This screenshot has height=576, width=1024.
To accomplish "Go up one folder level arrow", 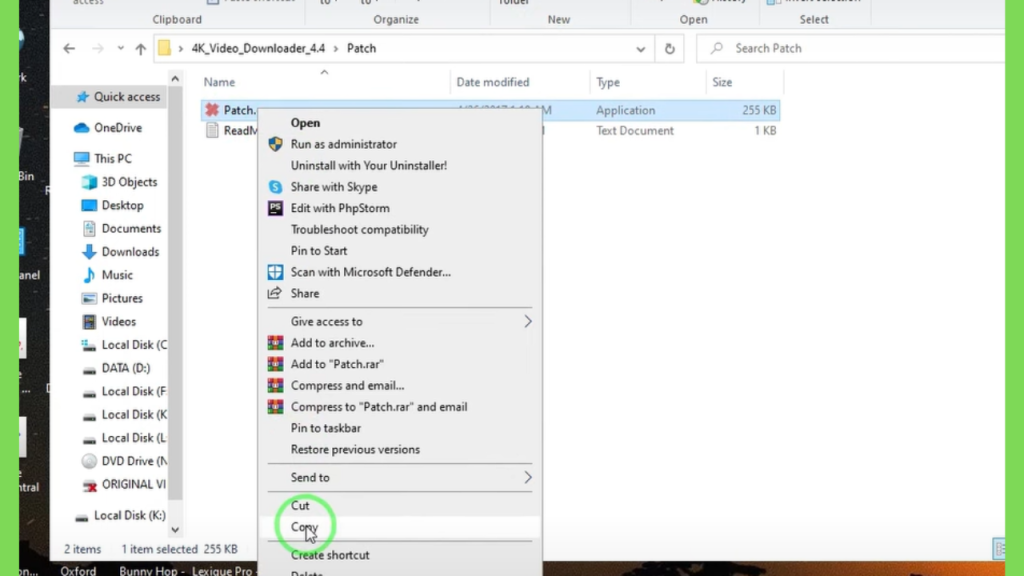I will coord(140,48).
